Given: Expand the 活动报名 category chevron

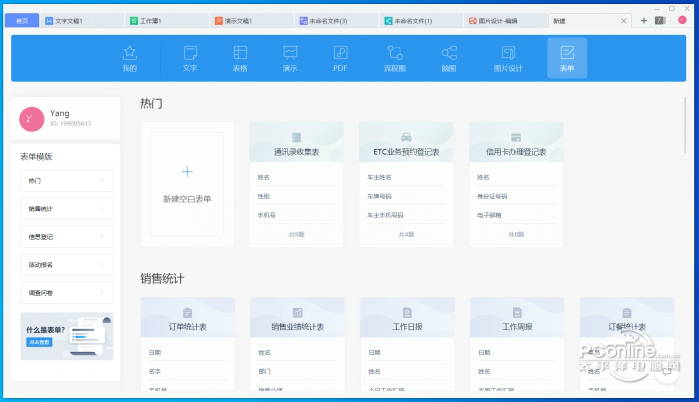Looking at the screenshot, I should pyautogui.click(x=102, y=265).
